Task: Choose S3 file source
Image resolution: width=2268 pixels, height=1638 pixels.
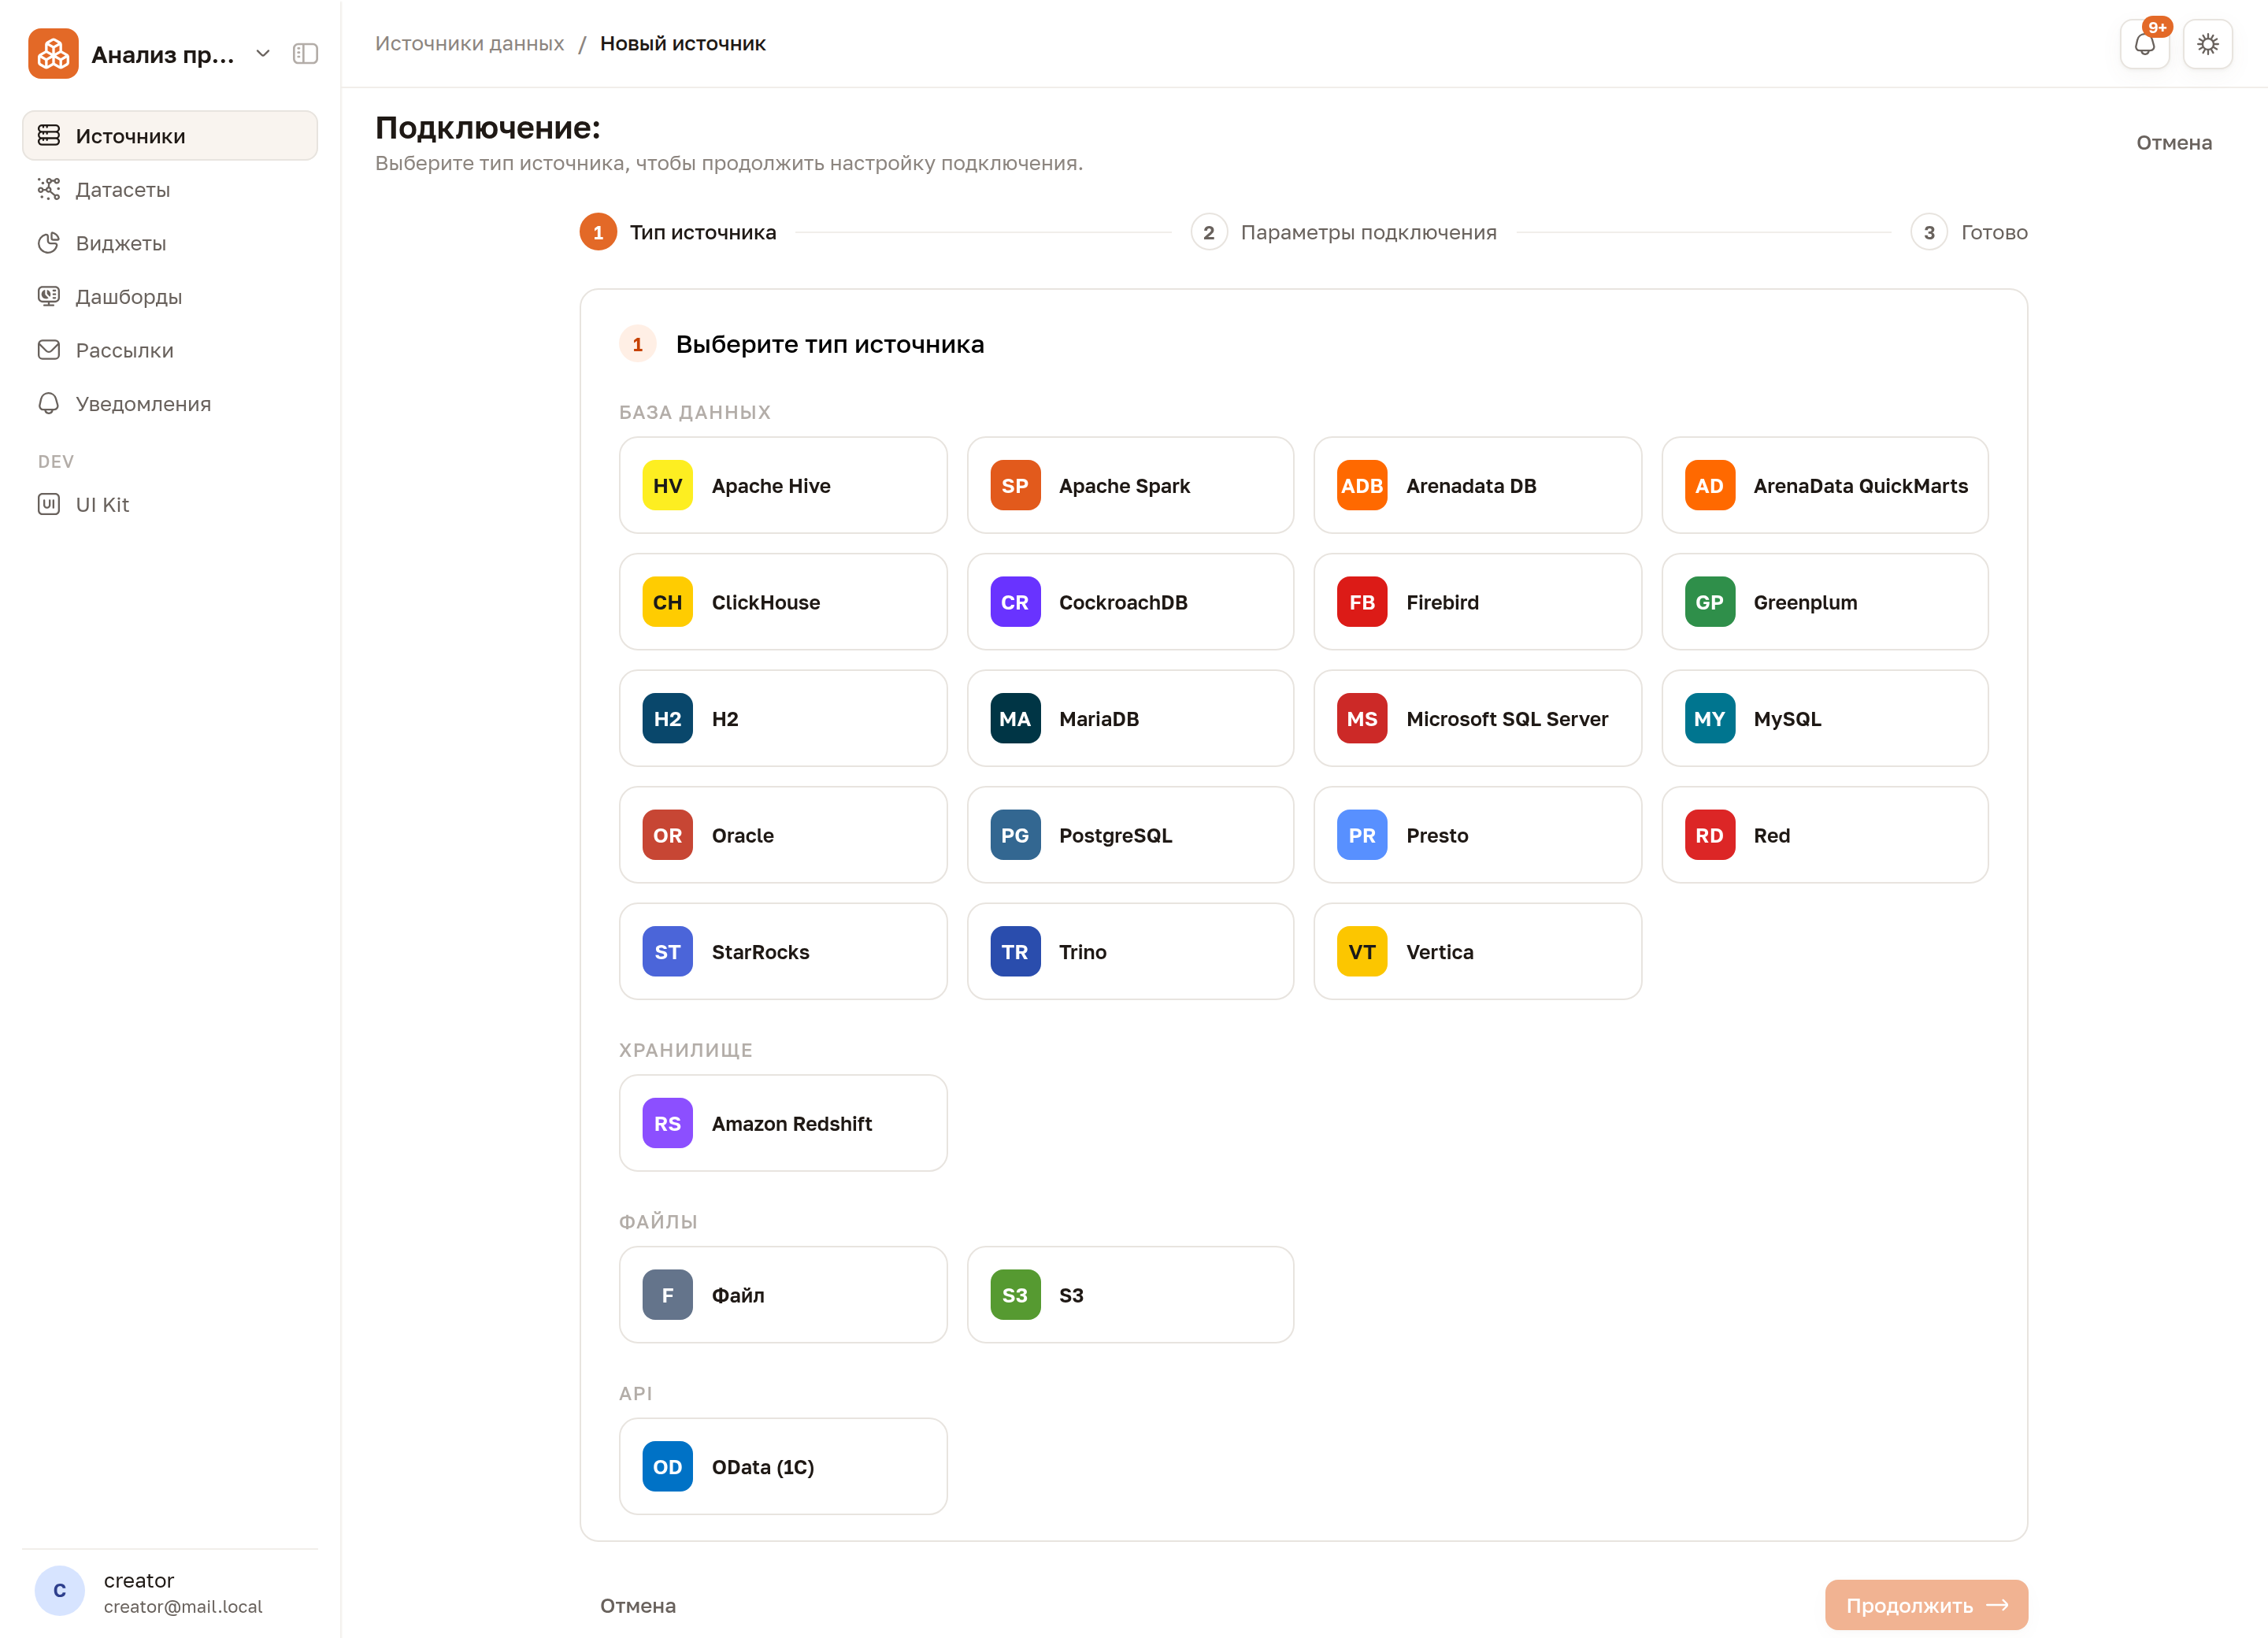Action: coord(1130,1294)
